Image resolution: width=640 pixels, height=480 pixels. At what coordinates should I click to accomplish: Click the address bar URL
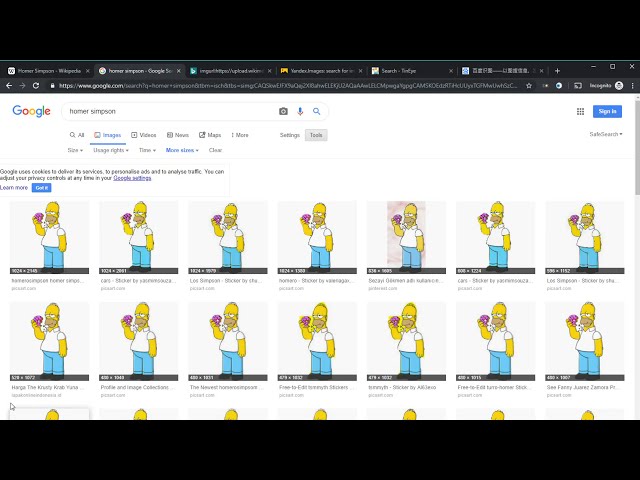(288, 86)
